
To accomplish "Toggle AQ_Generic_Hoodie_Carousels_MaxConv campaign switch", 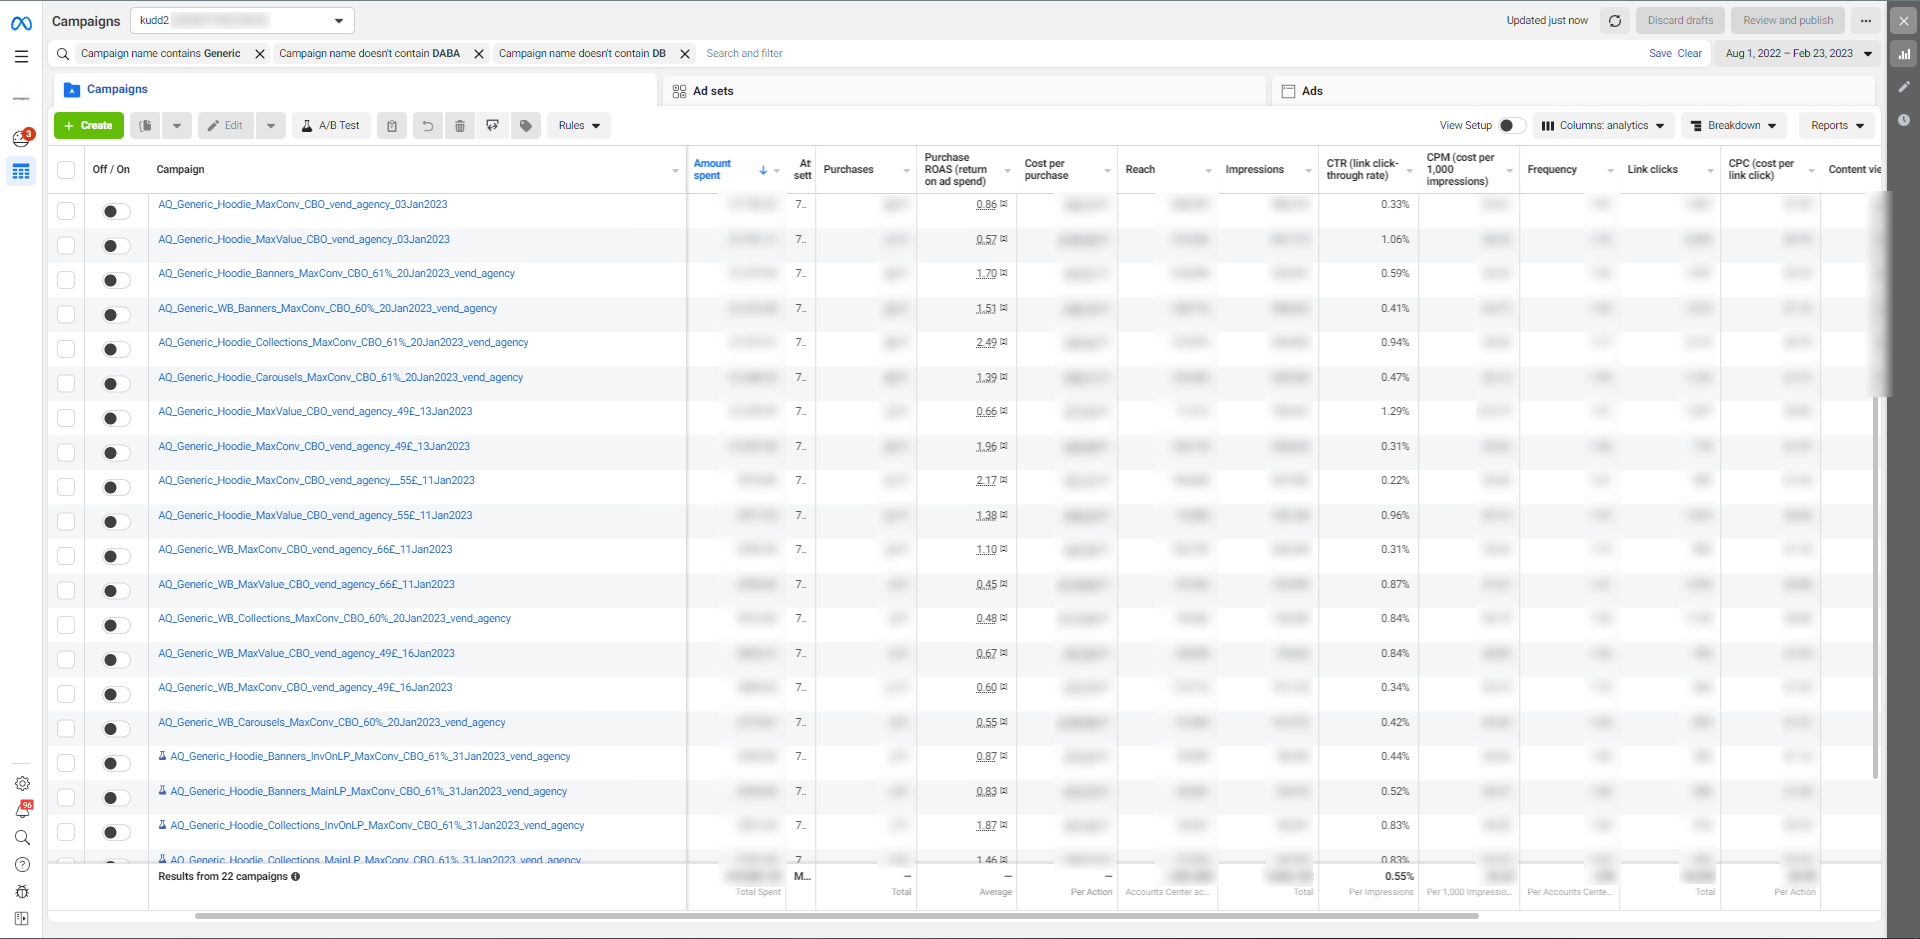I will tap(116, 384).
